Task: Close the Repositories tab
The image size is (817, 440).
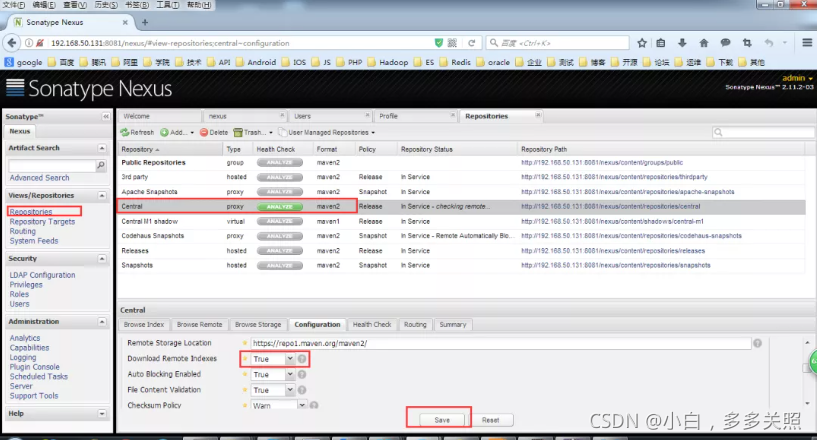Action: click(x=538, y=115)
